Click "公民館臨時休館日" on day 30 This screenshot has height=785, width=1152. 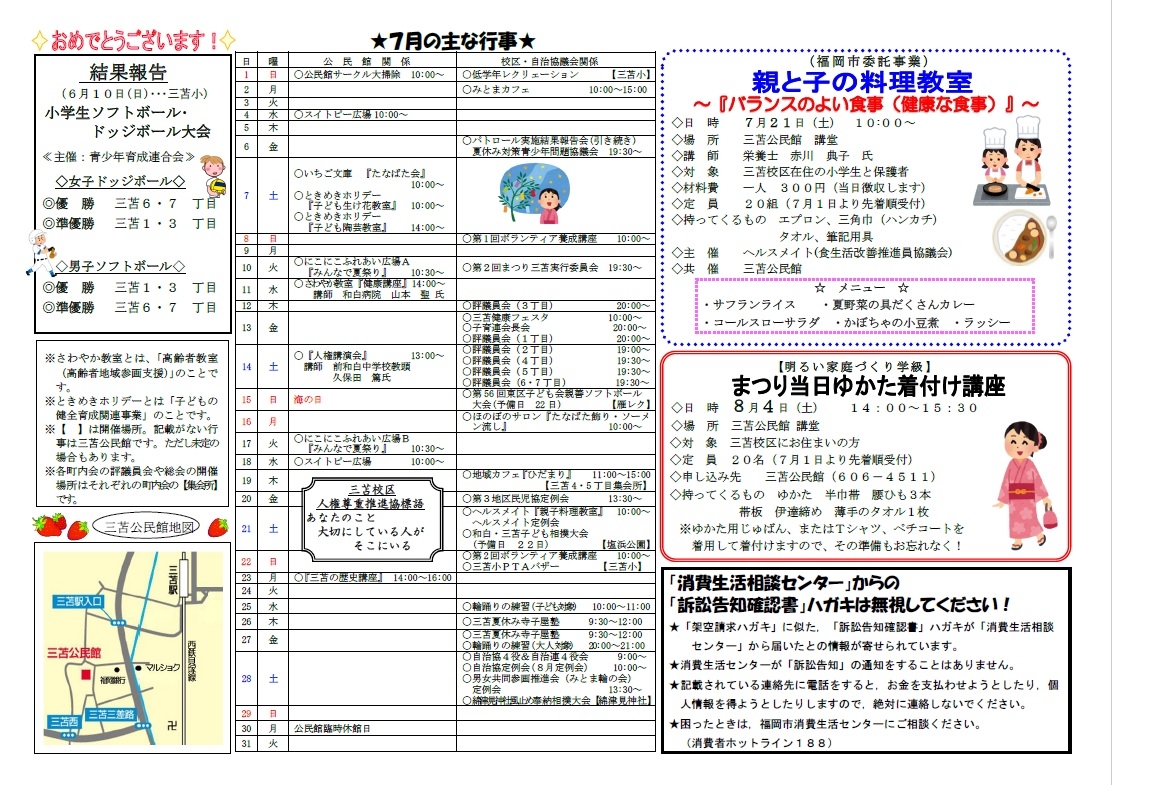click(332, 728)
